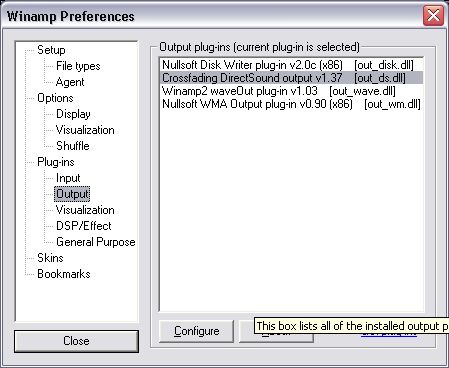Click the Configure button
Viewport: 449px width, 368px height.
[196, 331]
